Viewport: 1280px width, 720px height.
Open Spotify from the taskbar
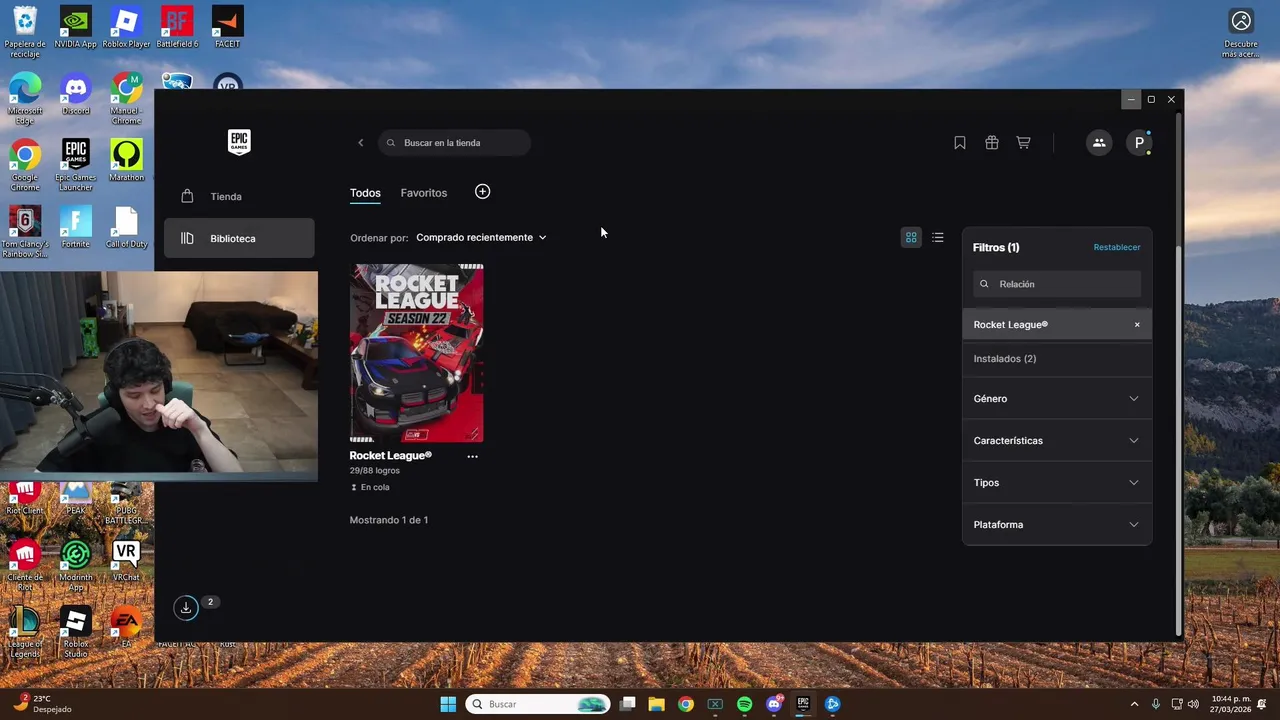744,704
